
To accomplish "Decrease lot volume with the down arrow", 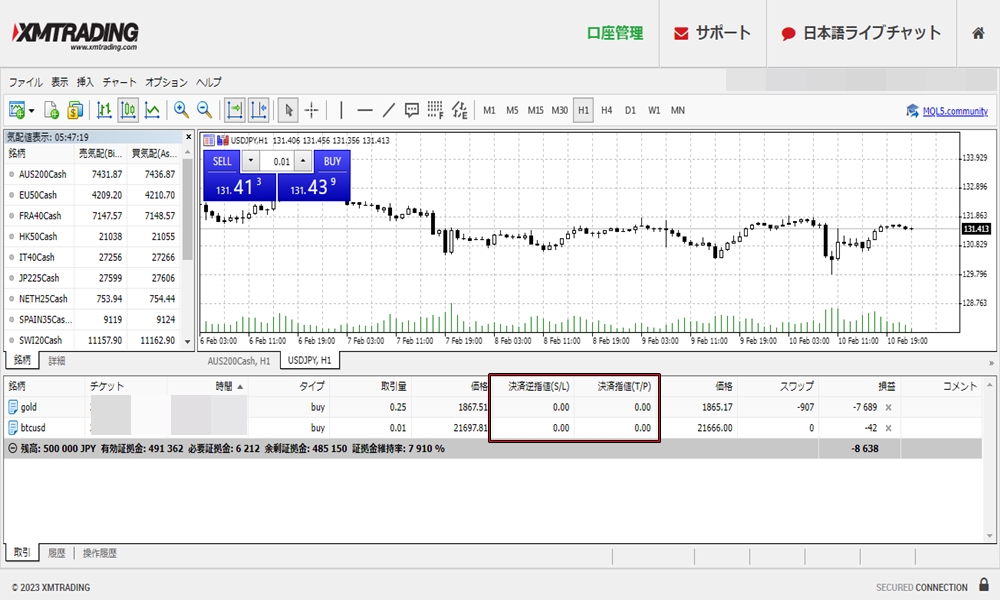I will click(x=250, y=161).
